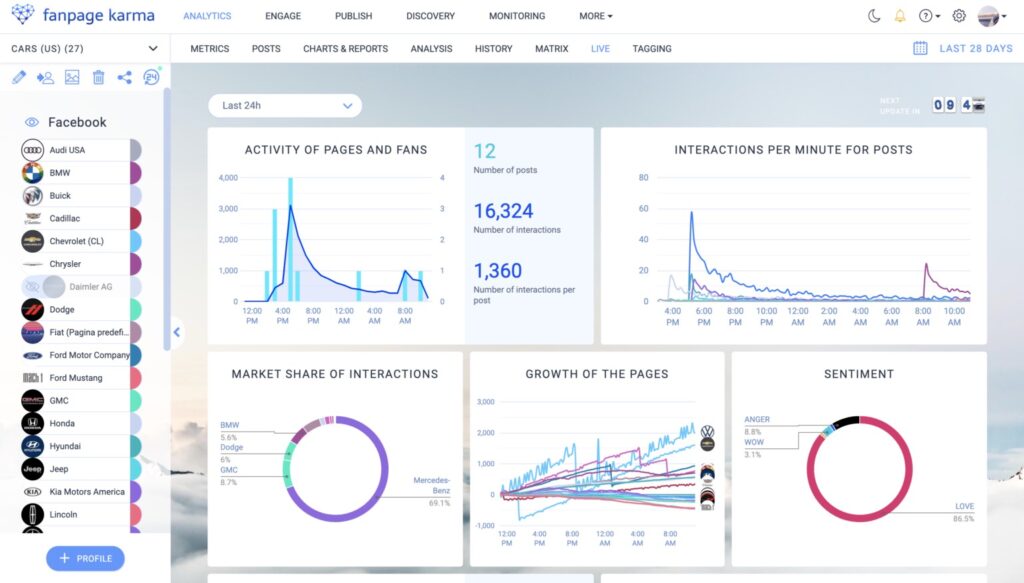Viewport: 1024px width, 583px height.
Task: Expand the Cars (US) dashboard dropdown
Action: coord(153,48)
